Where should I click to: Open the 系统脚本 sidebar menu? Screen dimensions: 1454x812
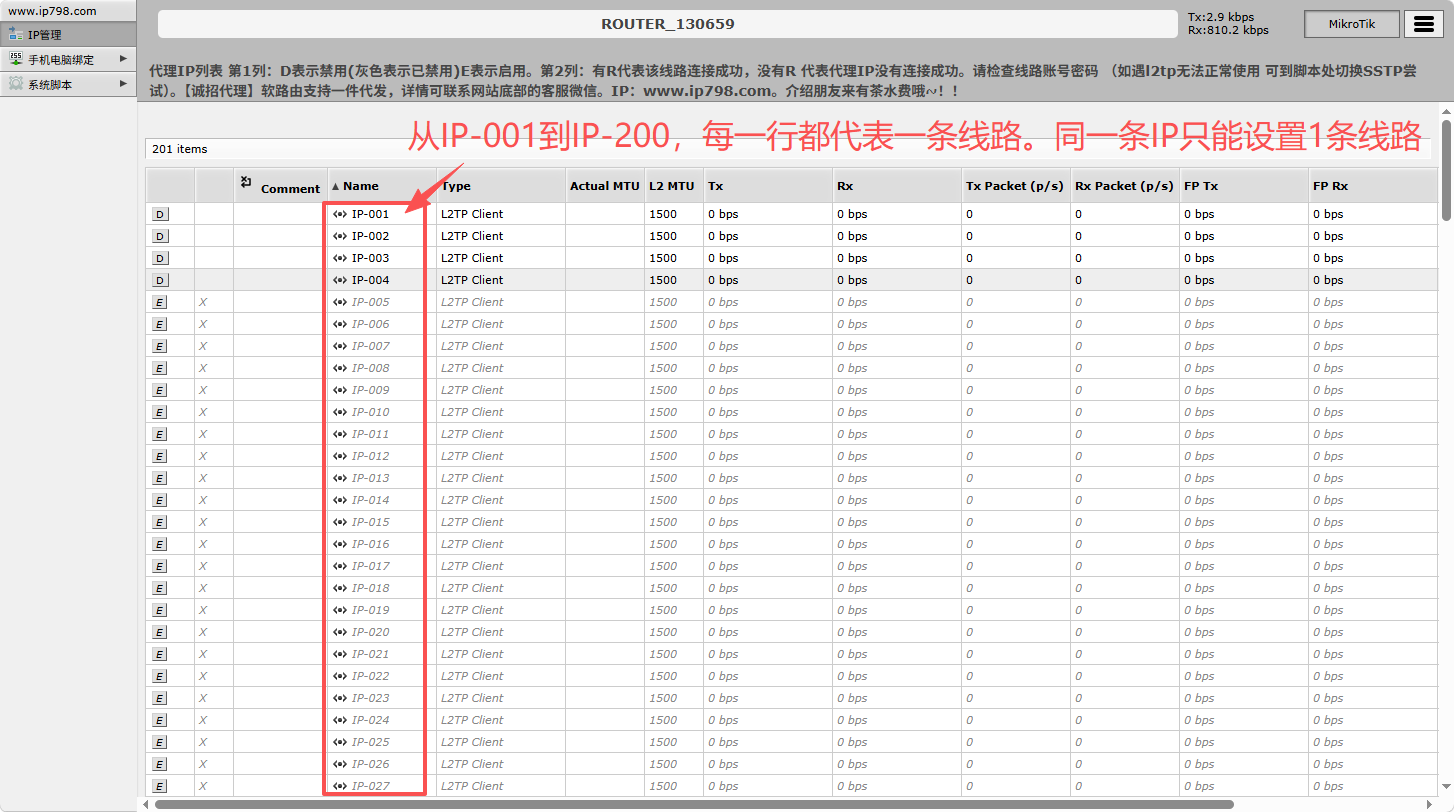[68, 85]
